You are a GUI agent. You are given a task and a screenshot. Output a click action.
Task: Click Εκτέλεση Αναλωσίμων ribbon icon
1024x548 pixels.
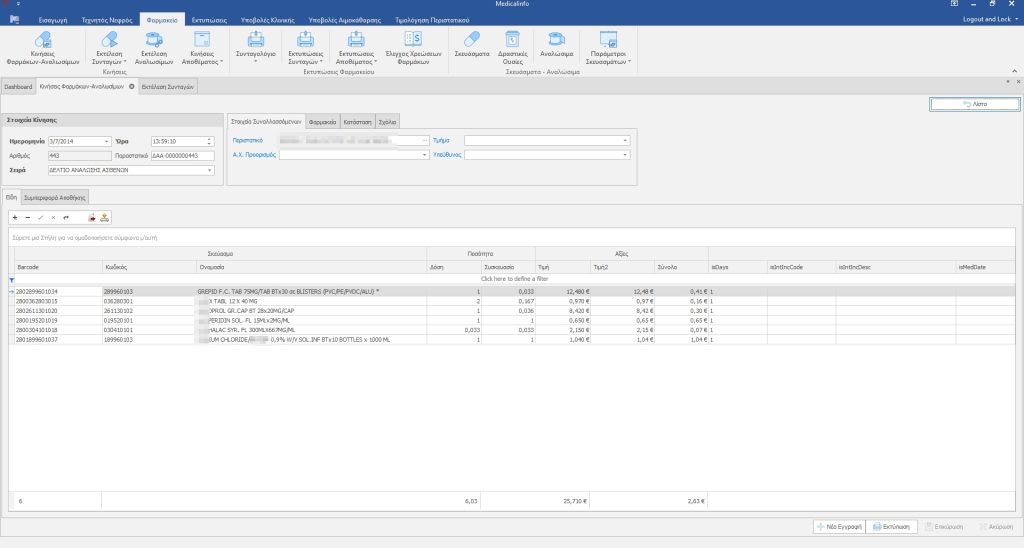pyautogui.click(x=153, y=41)
